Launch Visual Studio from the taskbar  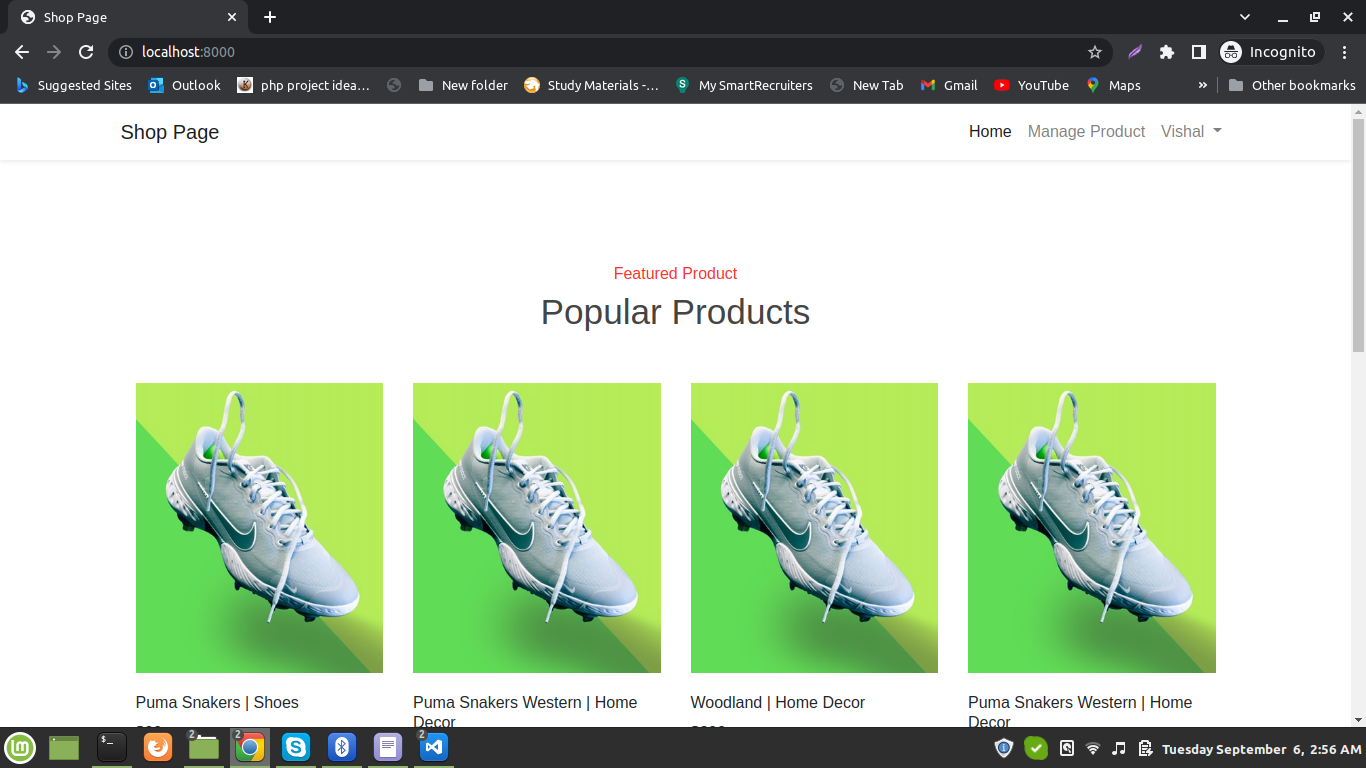(x=433, y=747)
